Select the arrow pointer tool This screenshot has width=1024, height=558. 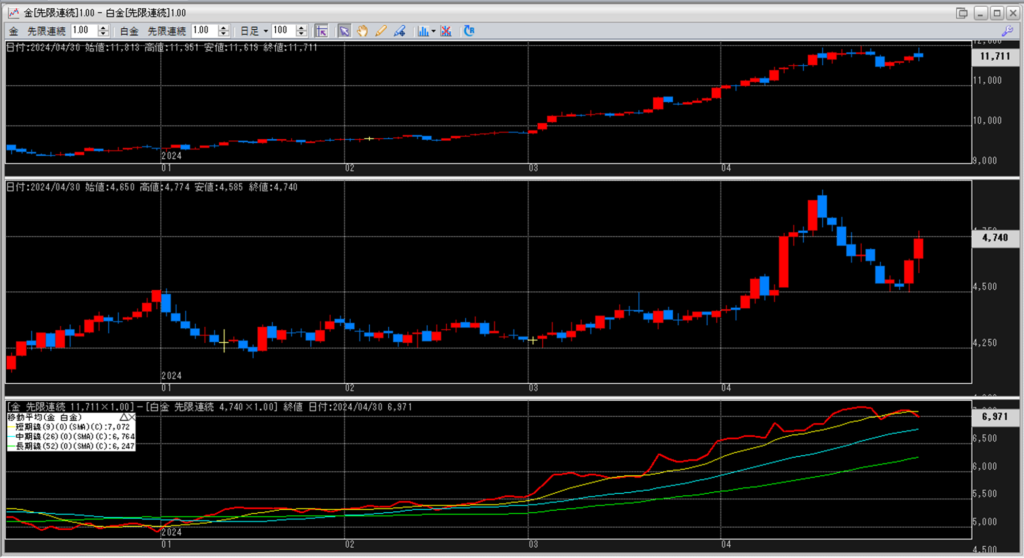343,31
